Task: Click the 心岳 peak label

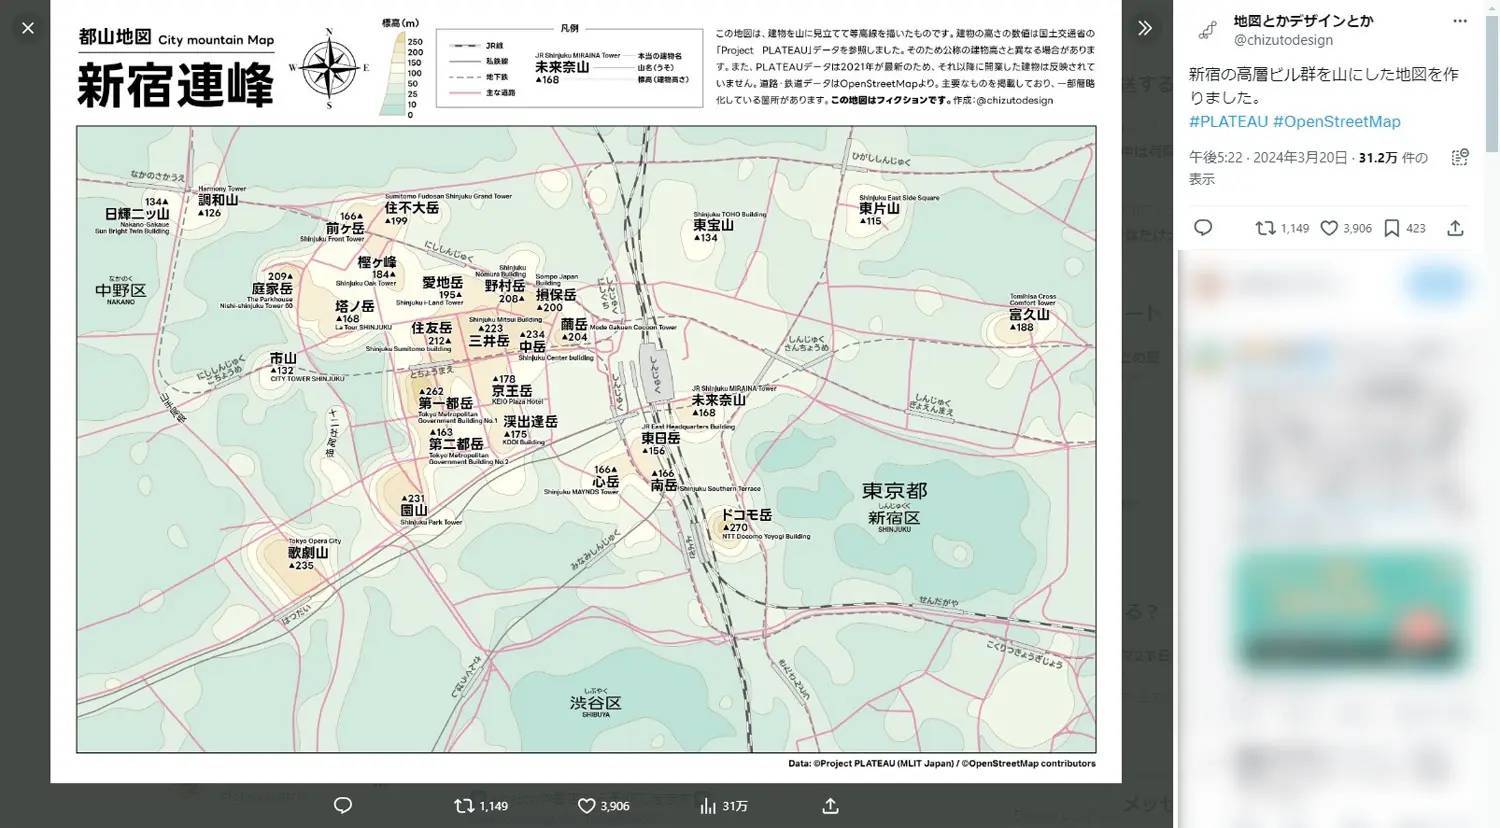Action: pyautogui.click(x=605, y=481)
